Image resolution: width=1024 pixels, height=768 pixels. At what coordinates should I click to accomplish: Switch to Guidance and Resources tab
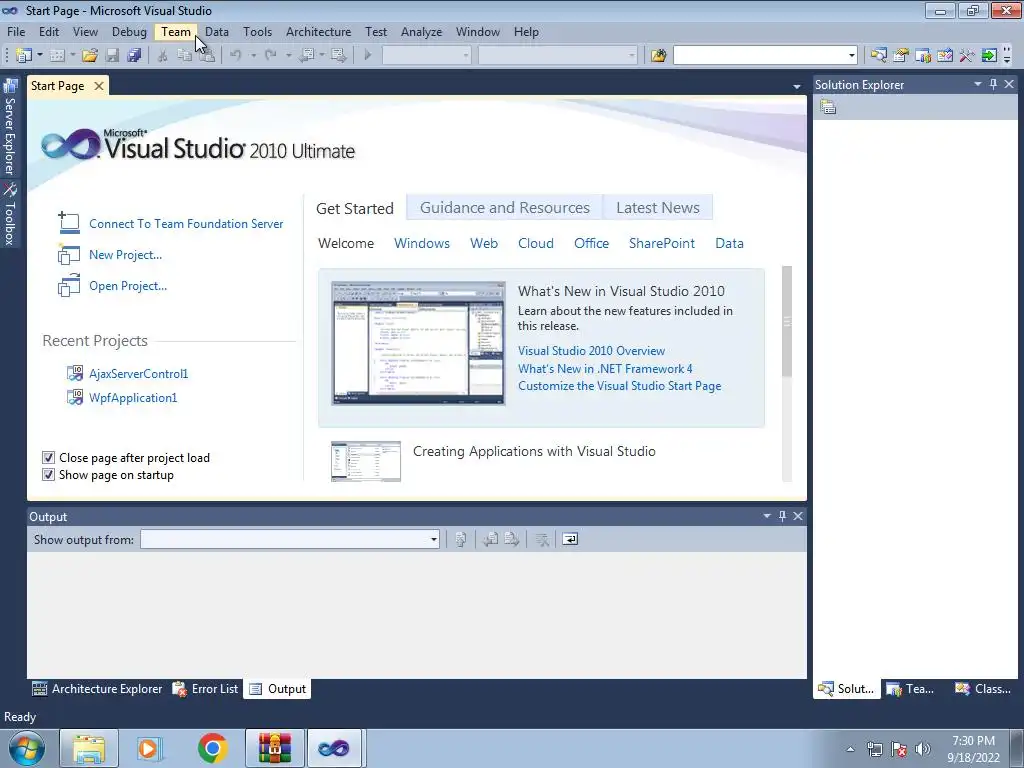pos(505,208)
